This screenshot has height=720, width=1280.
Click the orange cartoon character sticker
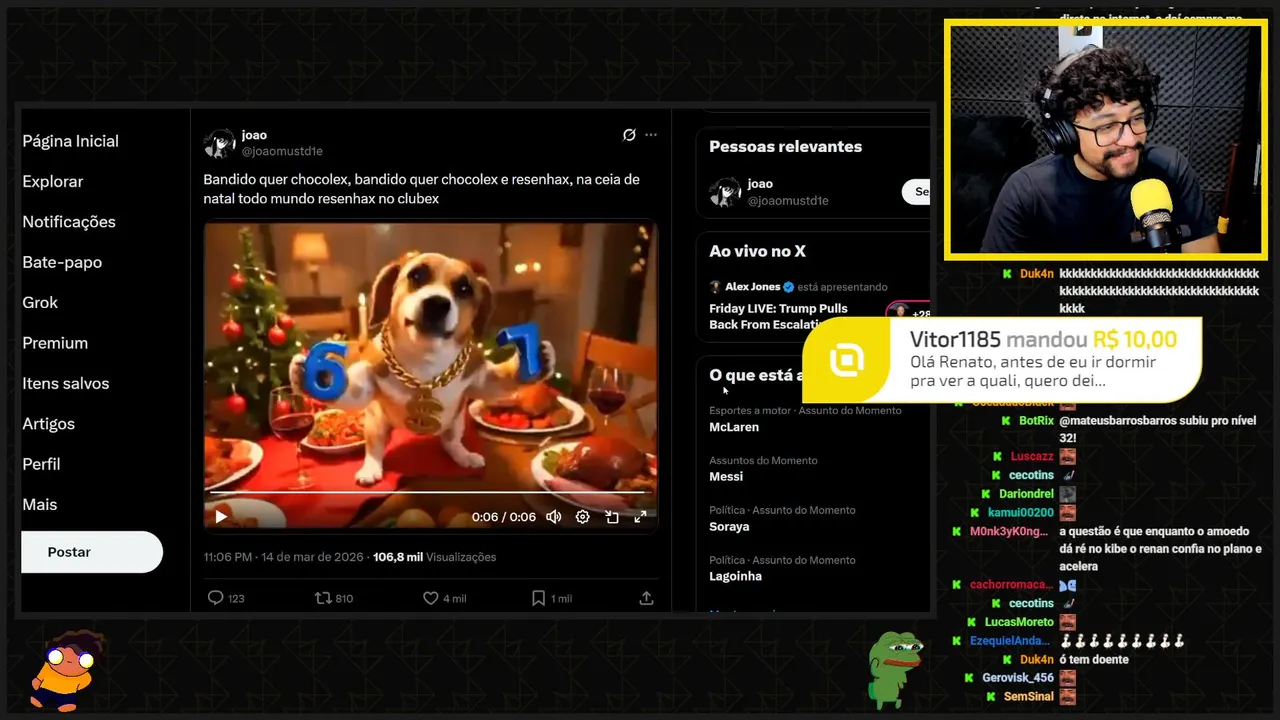(x=68, y=671)
